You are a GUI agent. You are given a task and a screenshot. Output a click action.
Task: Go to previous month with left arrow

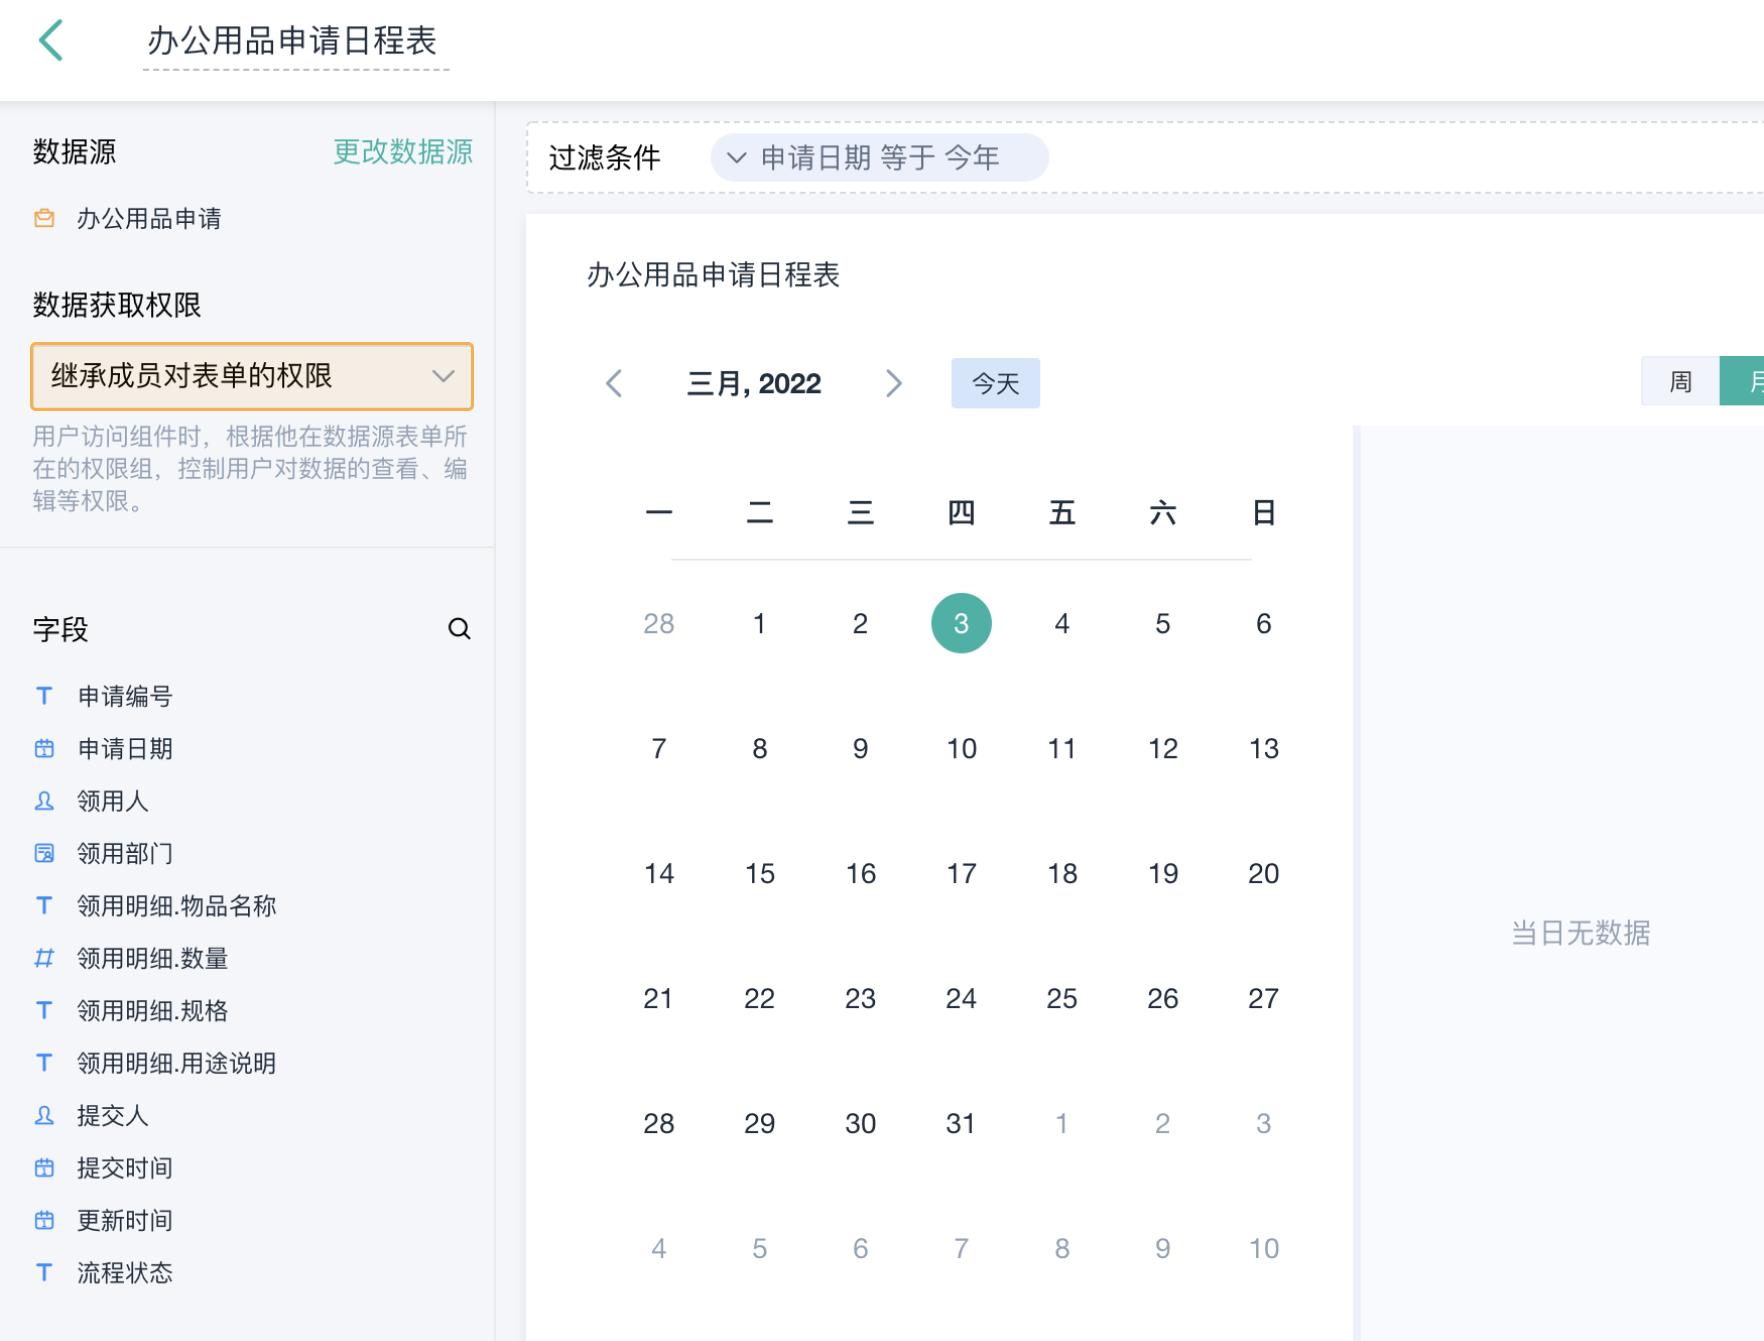coord(614,383)
